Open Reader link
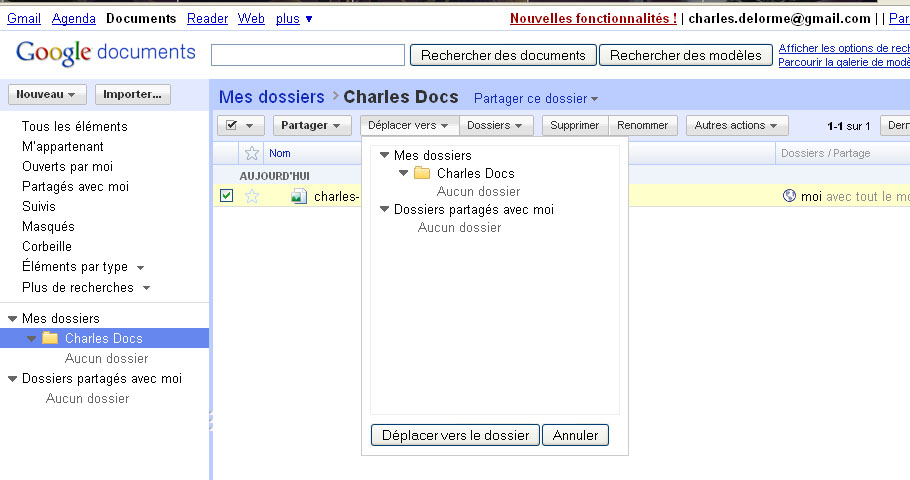 click(207, 19)
